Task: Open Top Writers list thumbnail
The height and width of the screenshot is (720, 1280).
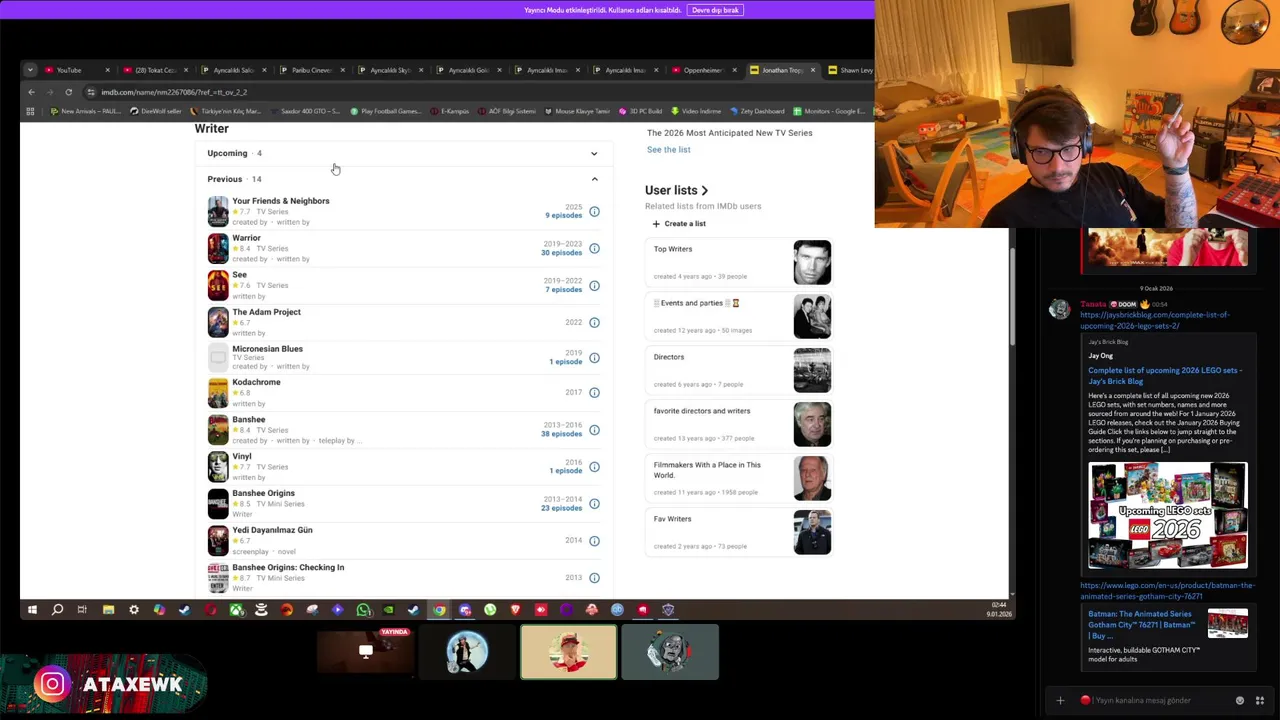Action: pyautogui.click(x=812, y=262)
